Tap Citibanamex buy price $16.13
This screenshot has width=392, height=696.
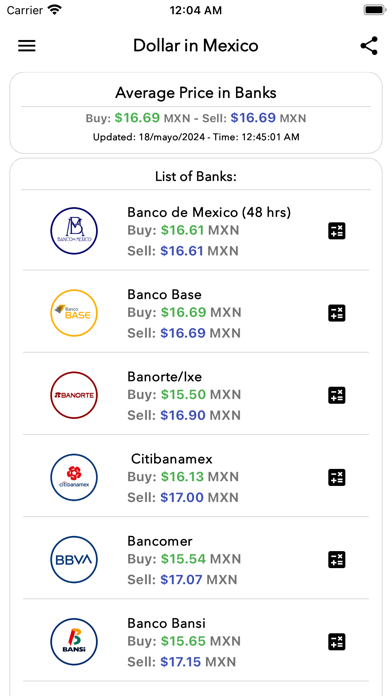tap(182, 477)
